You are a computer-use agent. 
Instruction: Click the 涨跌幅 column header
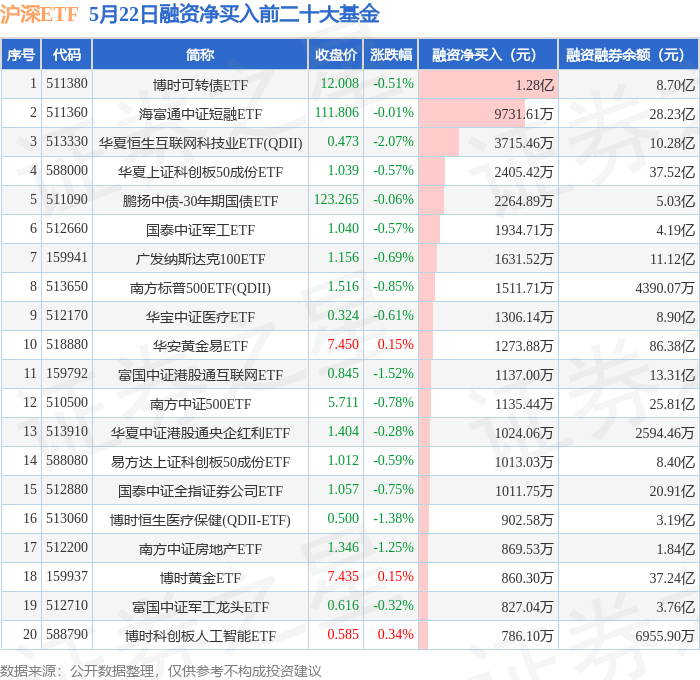click(391, 54)
